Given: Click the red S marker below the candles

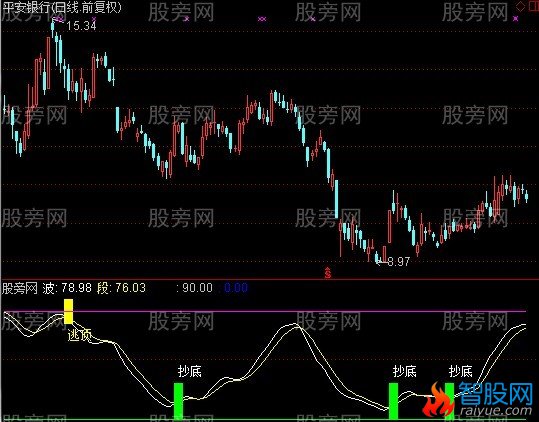Looking at the screenshot, I should click(x=328, y=272).
